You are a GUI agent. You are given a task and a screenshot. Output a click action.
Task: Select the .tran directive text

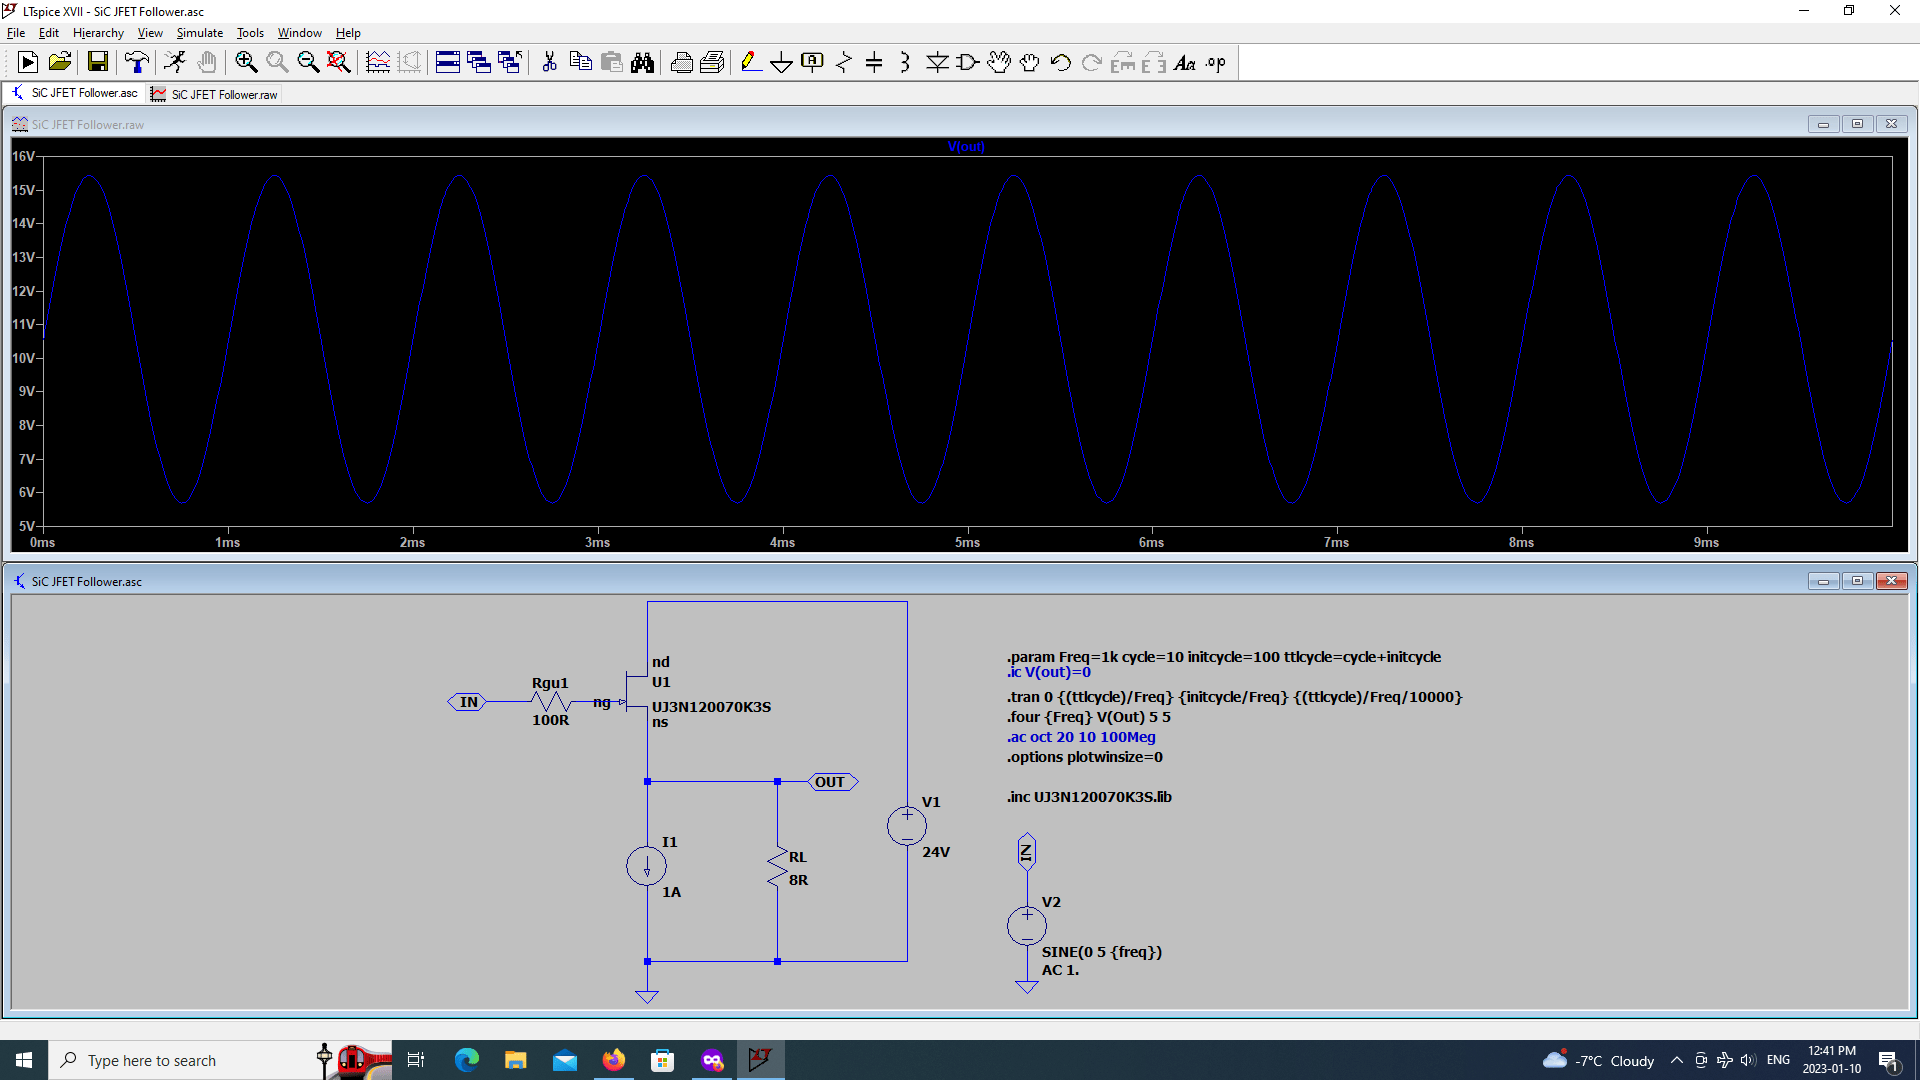coord(1234,697)
